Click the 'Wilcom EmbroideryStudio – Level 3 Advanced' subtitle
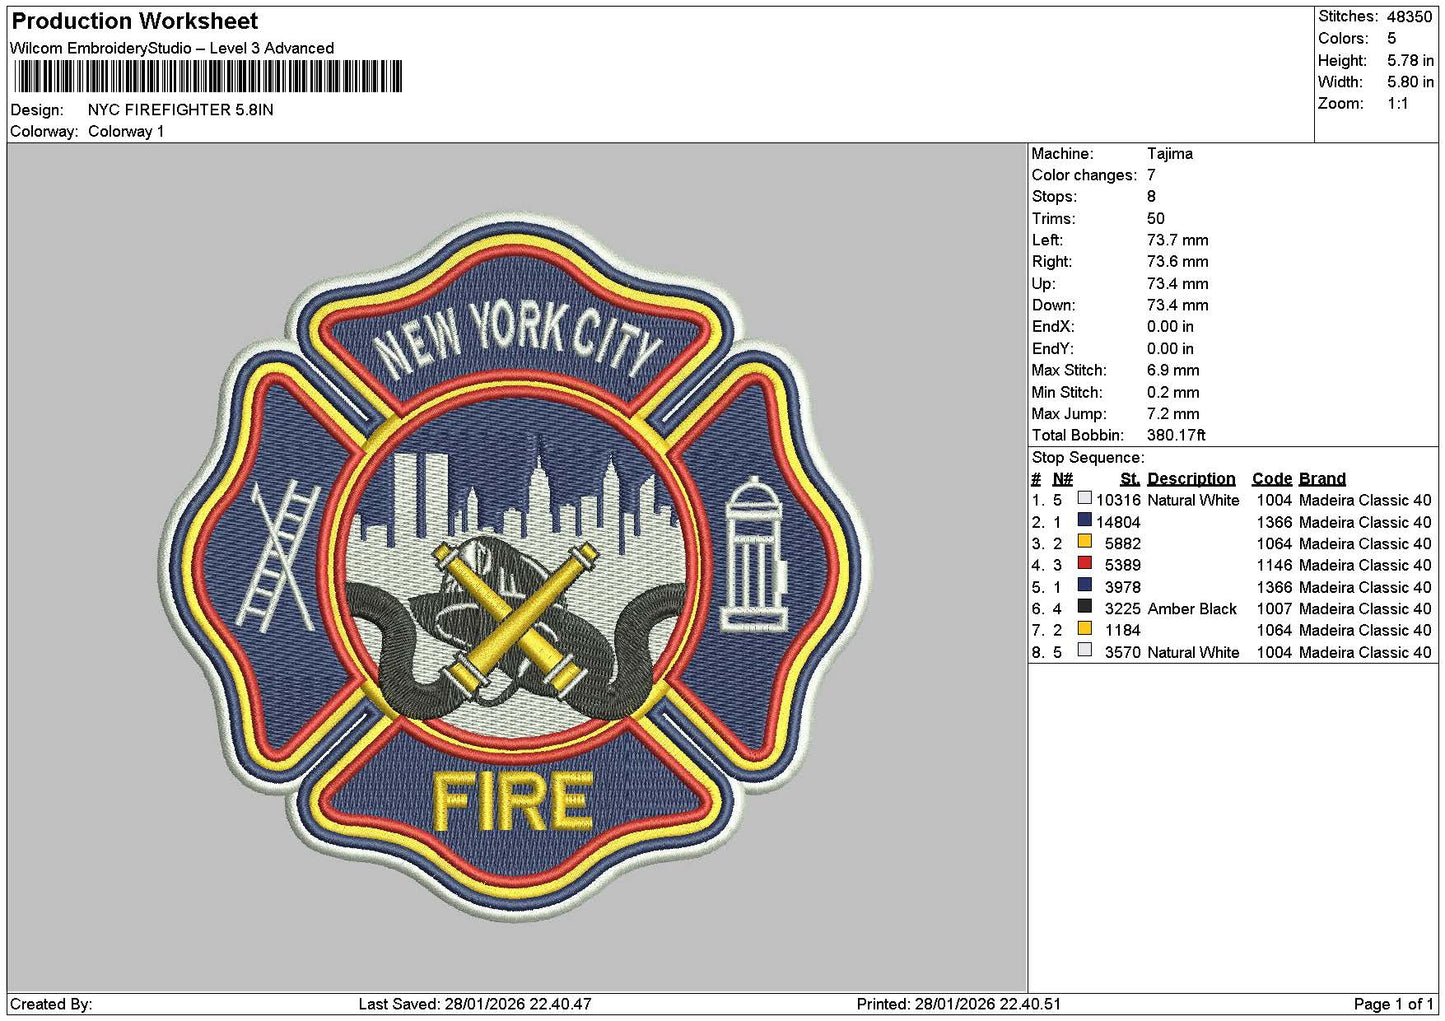The height and width of the screenshot is (1021, 1445). tap(172, 48)
